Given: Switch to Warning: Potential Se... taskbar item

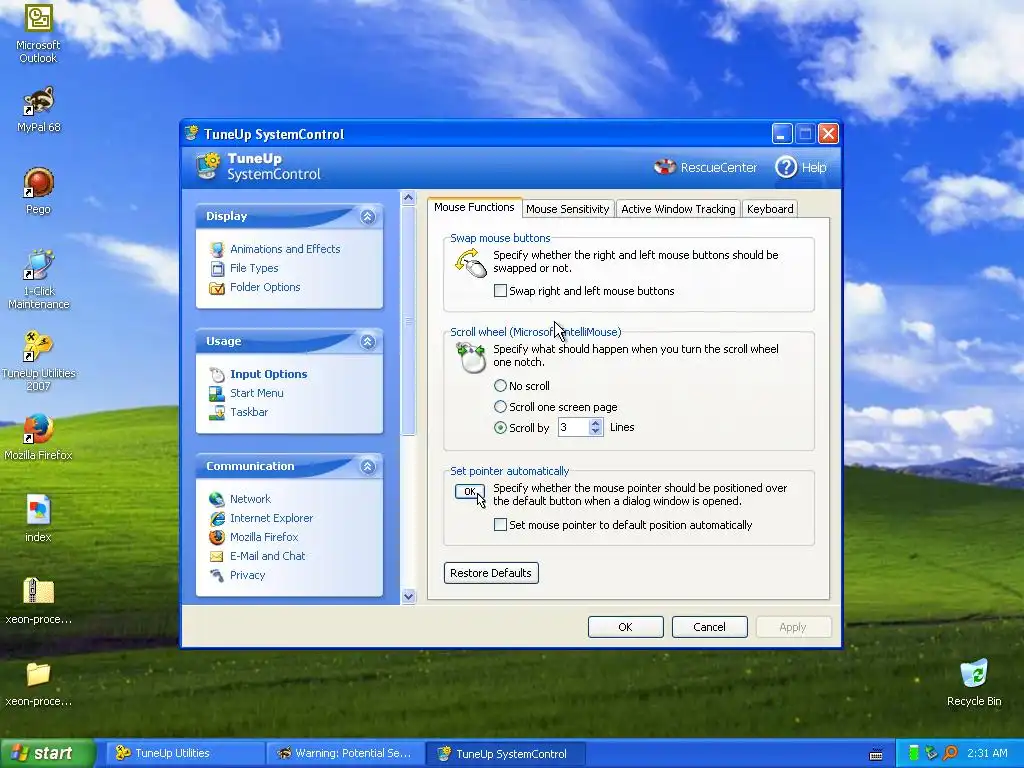Looking at the screenshot, I should point(345,754).
